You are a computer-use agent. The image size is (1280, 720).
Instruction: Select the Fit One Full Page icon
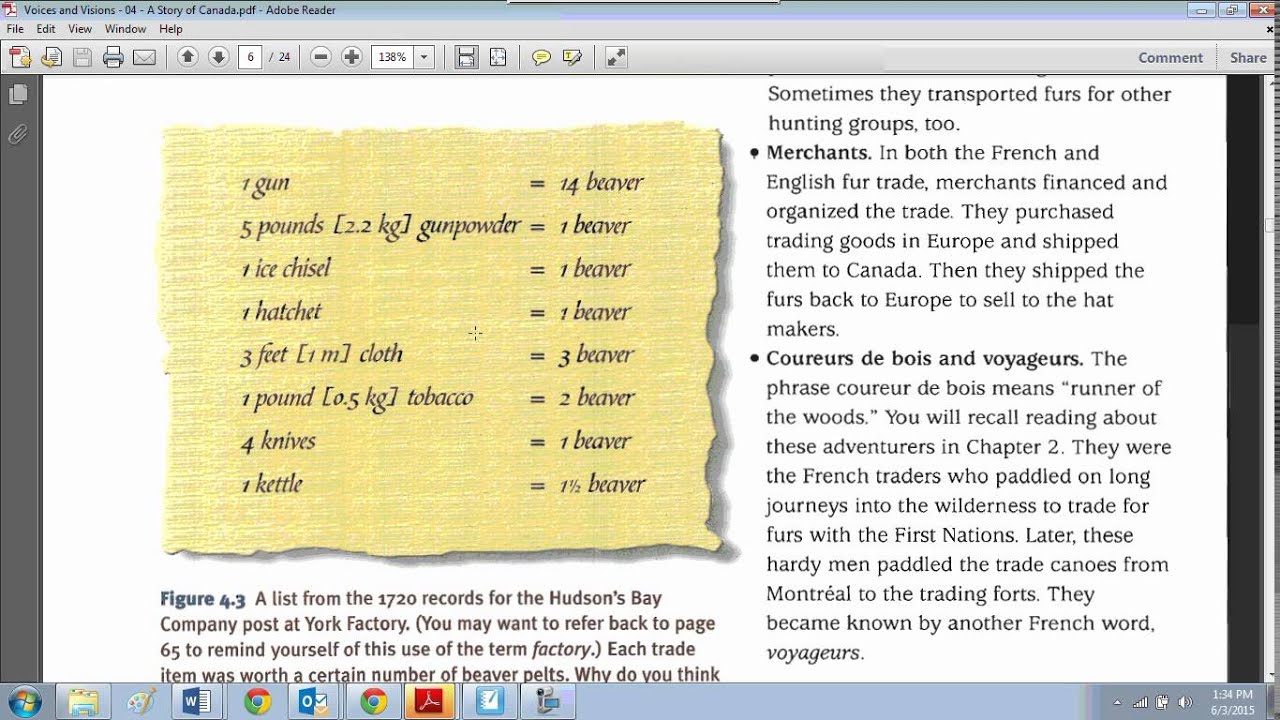click(498, 57)
